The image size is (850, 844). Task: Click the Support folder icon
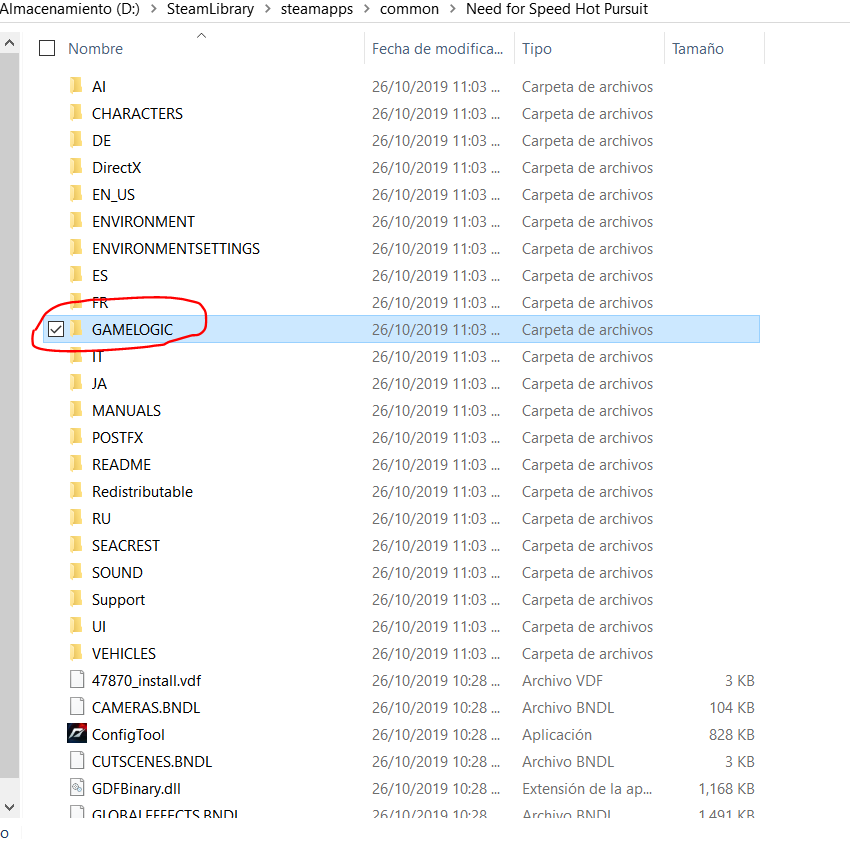[x=76, y=598]
